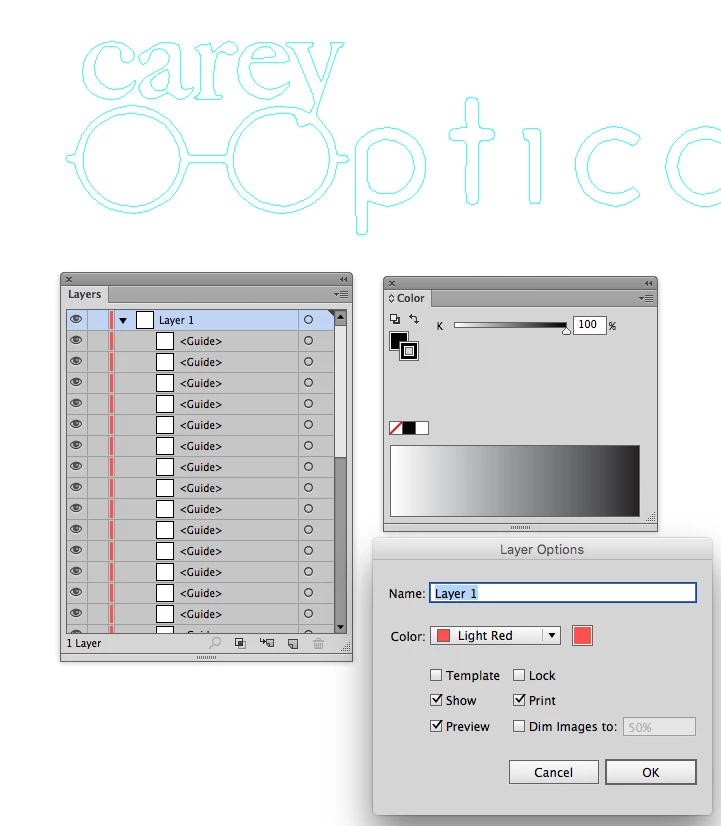
Task: Hide Layer 1 with its eye icon
Action: click(x=76, y=319)
